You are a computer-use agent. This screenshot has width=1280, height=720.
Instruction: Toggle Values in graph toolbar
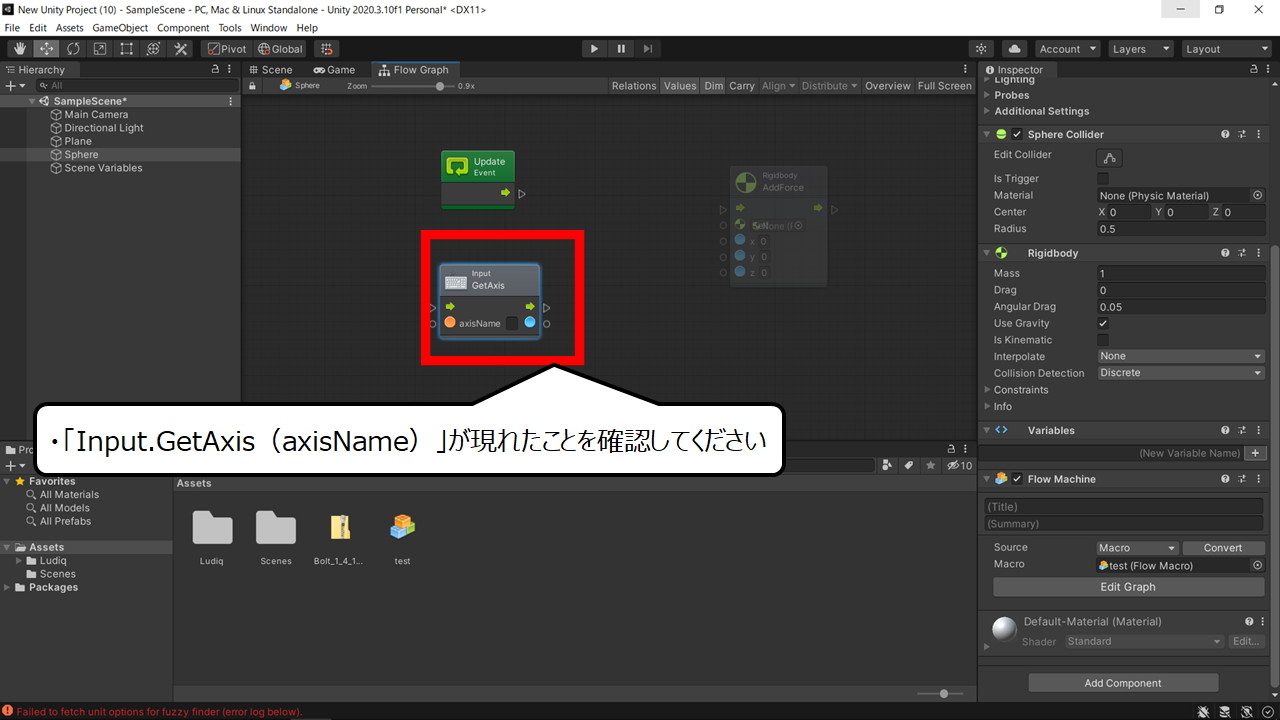pyautogui.click(x=680, y=86)
